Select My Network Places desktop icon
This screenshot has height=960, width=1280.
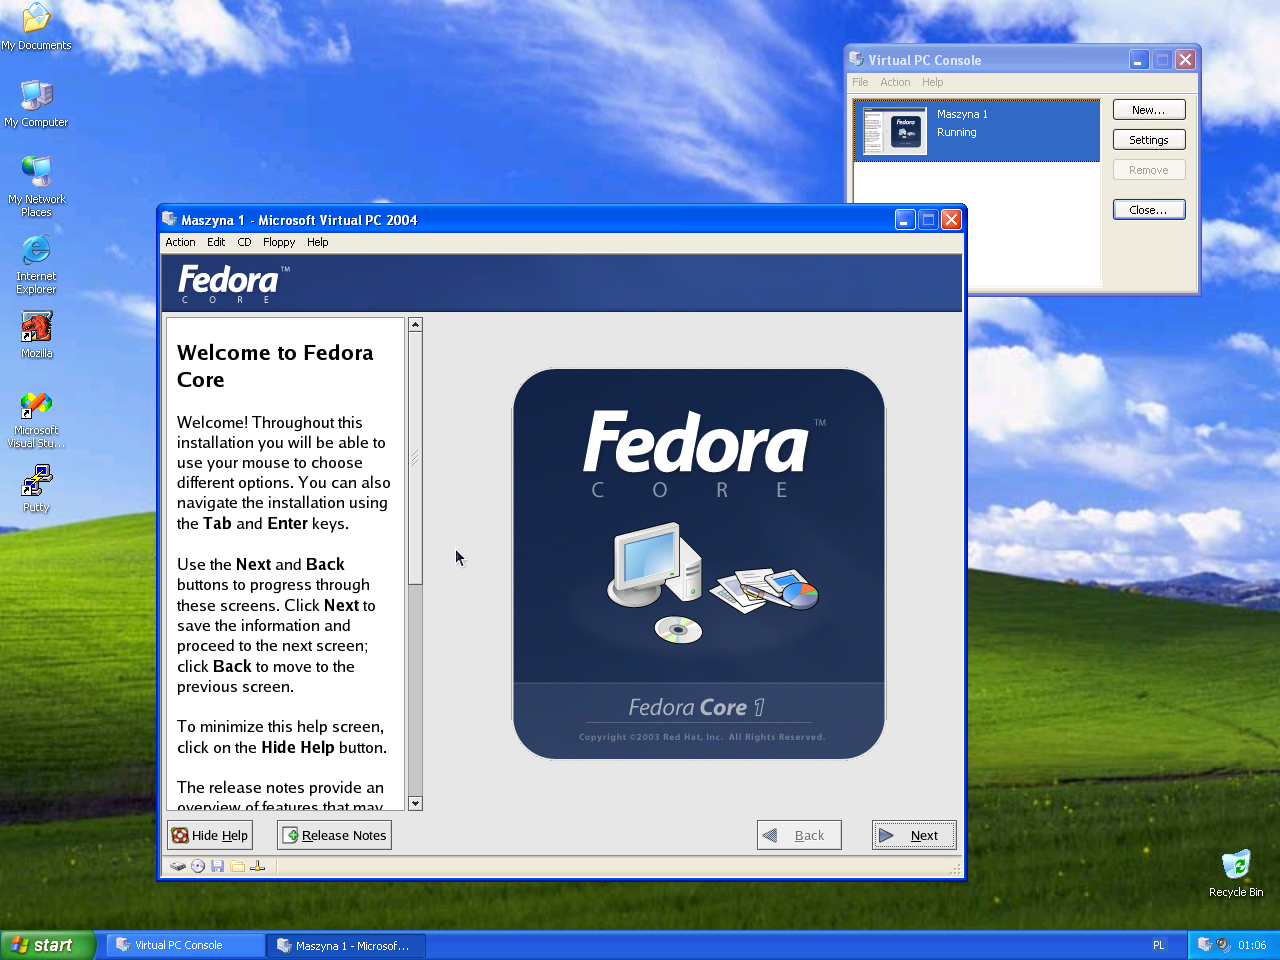coord(36,186)
